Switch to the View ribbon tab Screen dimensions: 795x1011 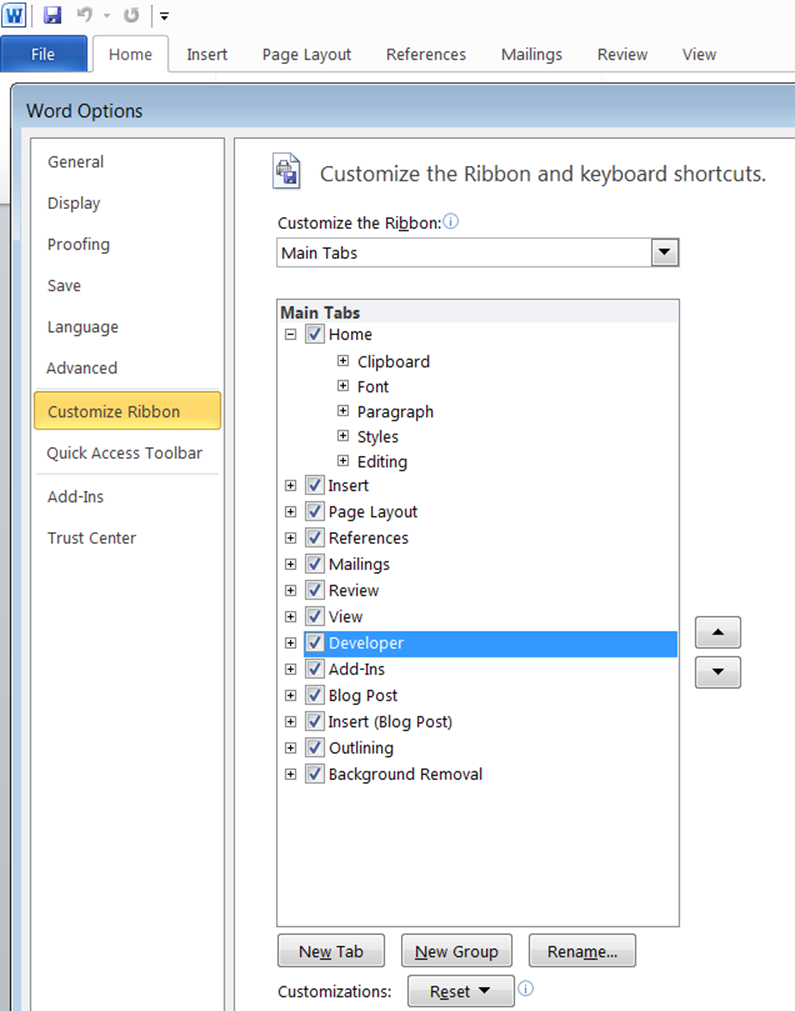click(x=699, y=54)
